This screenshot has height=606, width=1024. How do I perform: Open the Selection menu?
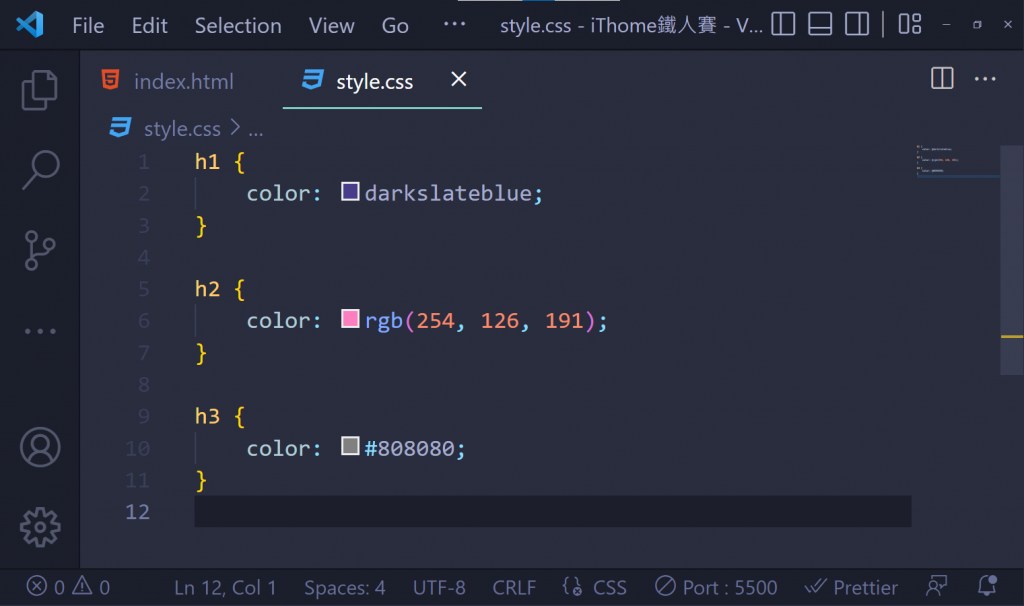pos(238,26)
